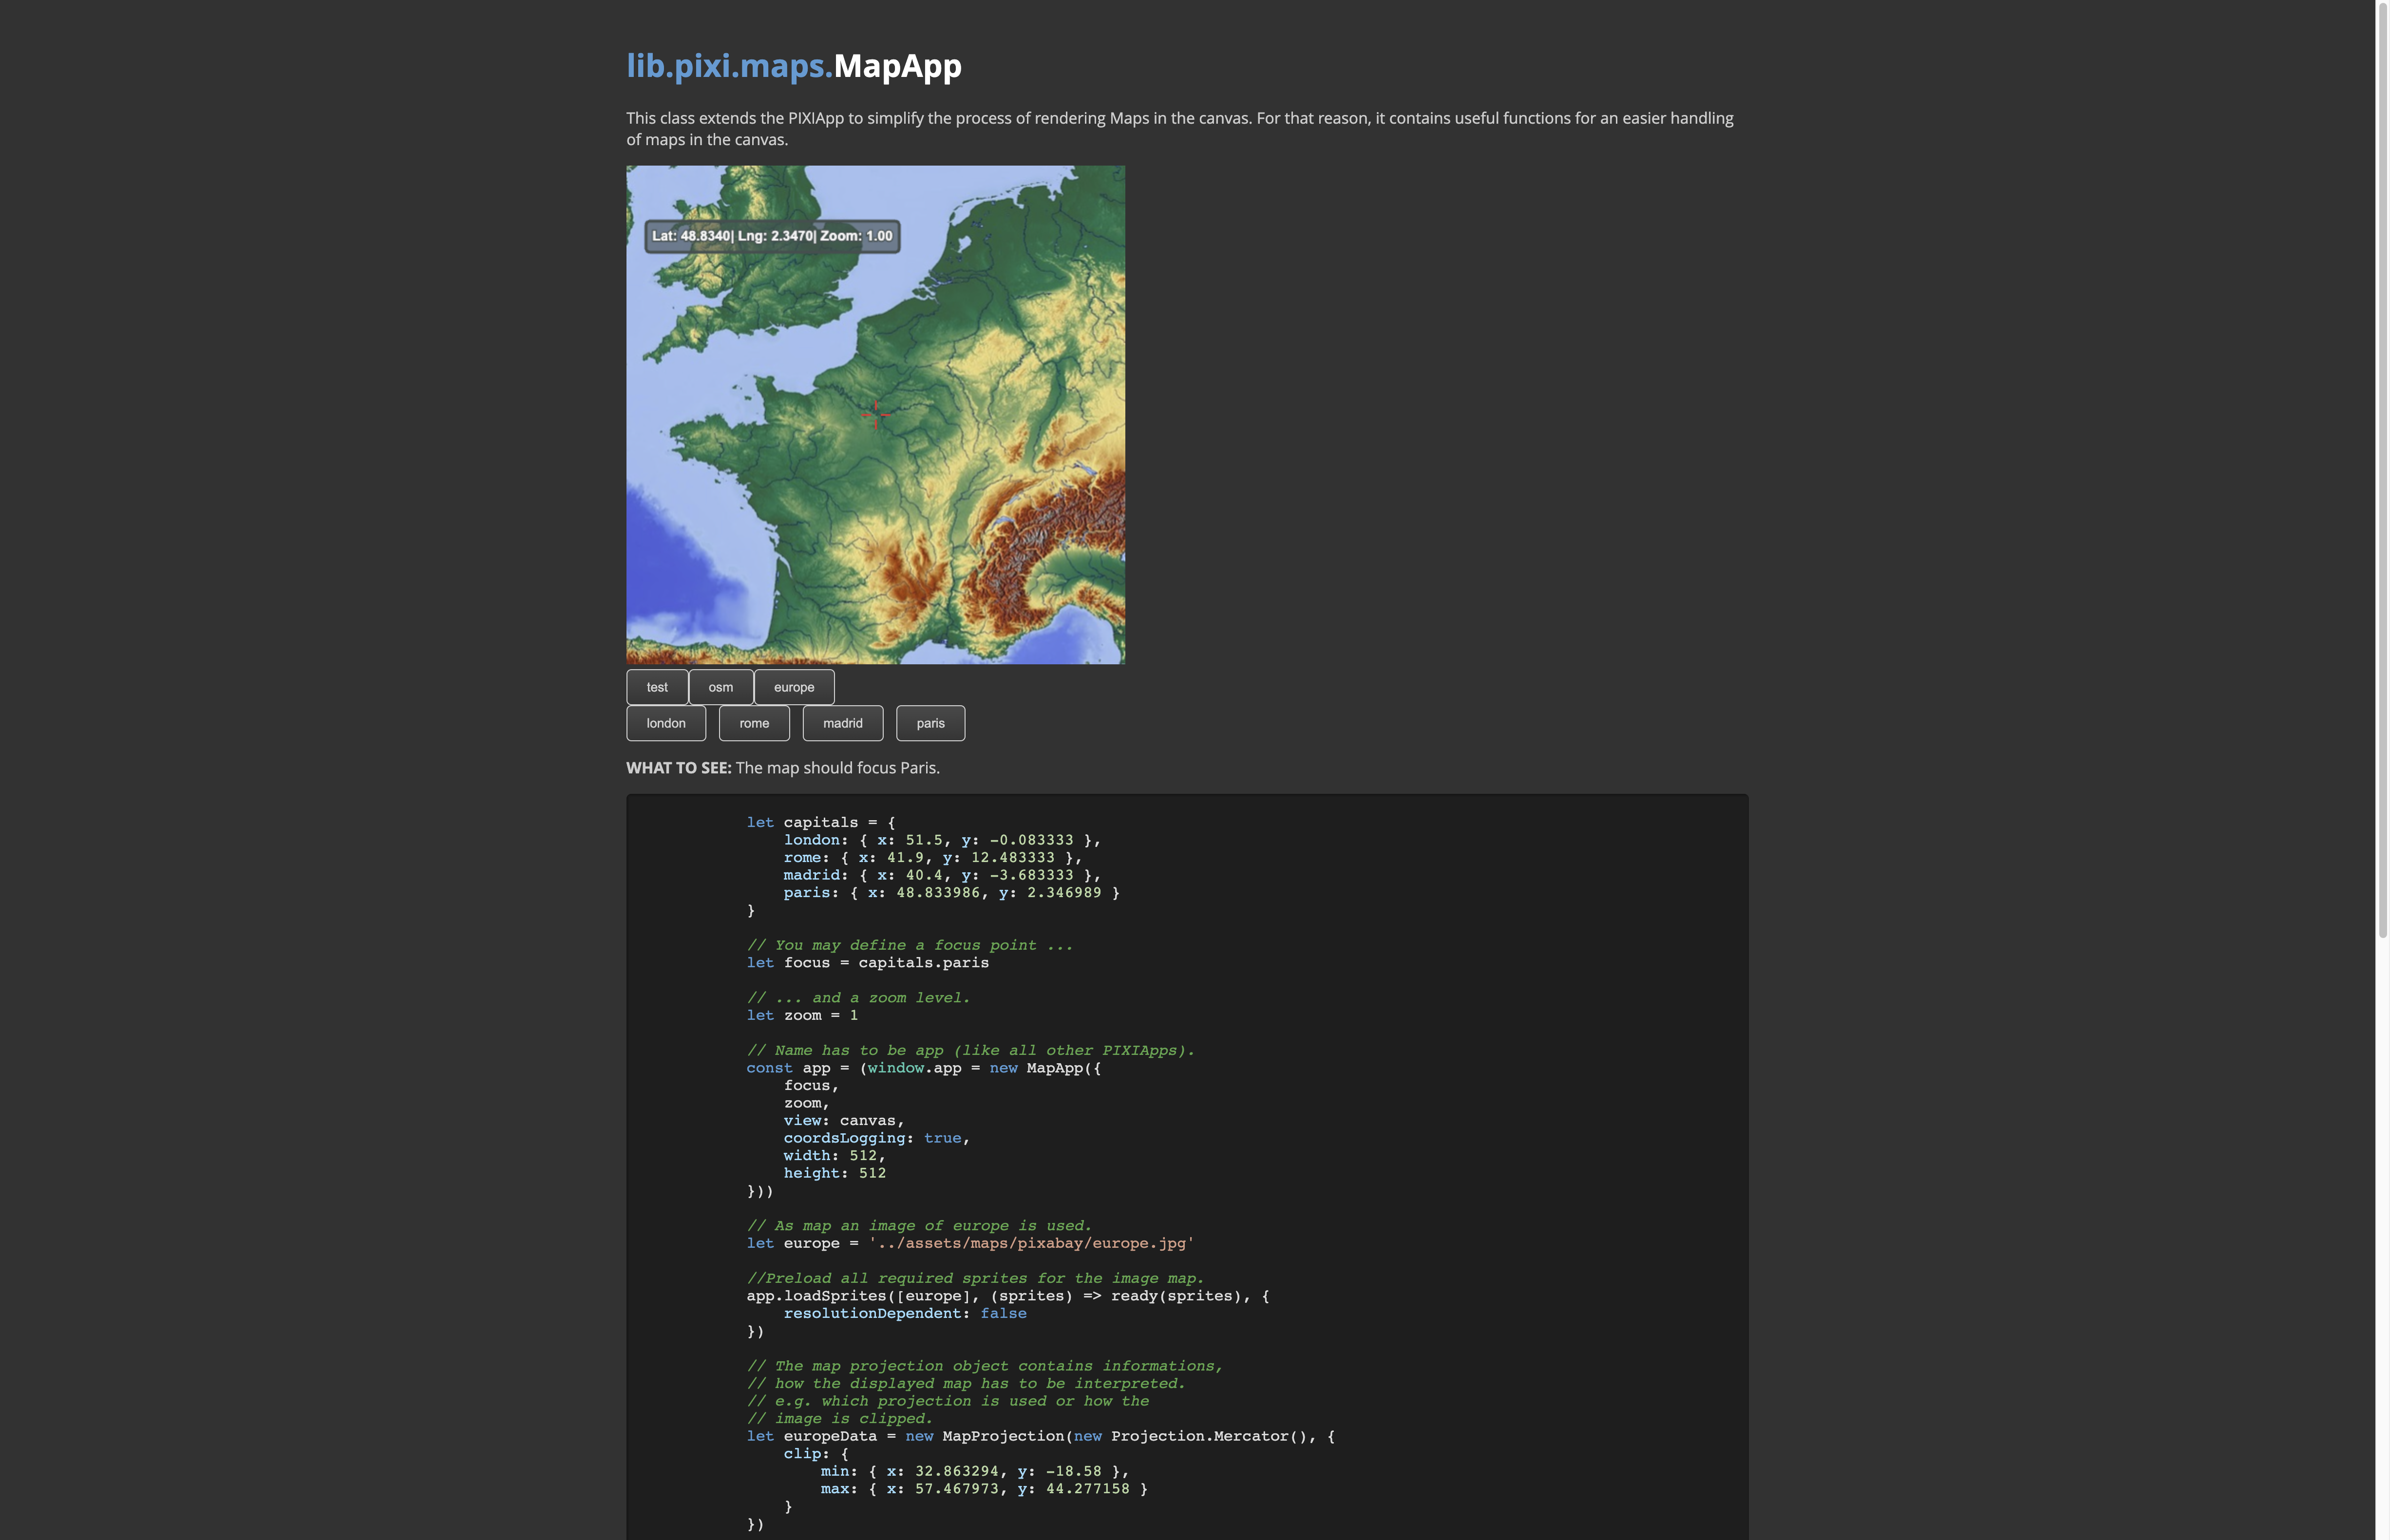Click the 'let focus = capitals.paris' line
The width and height of the screenshot is (2390, 1540).
point(867,962)
